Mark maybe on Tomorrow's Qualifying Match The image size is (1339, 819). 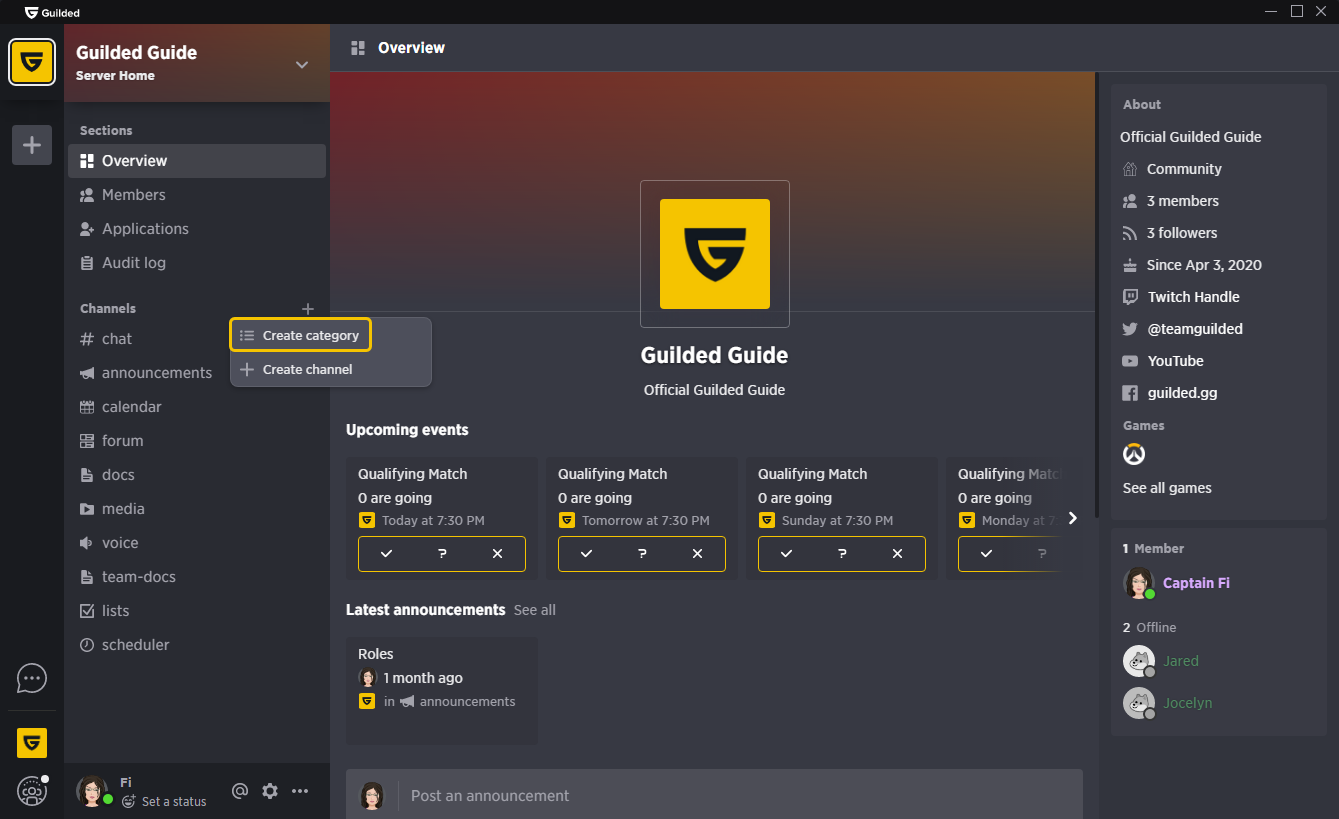click(x=642, y=554)
